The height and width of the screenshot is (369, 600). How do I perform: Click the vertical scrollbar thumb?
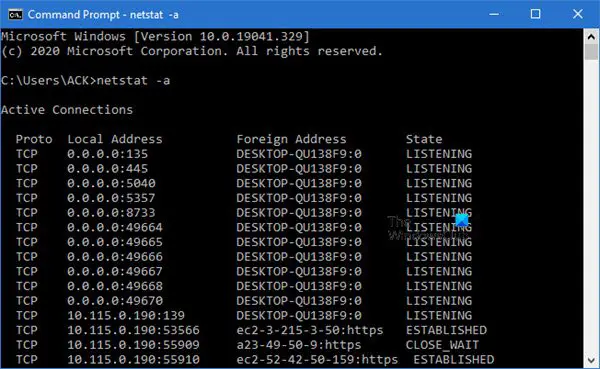(591, 52)
